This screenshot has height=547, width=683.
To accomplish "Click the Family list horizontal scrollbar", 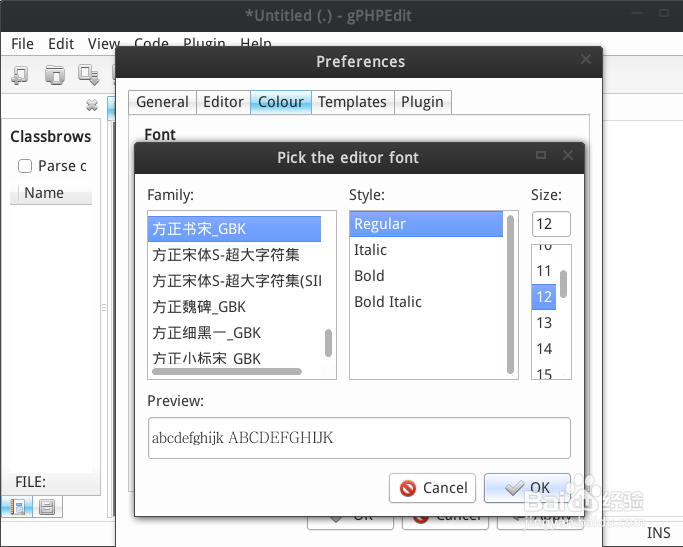I will click(x=227, y=371).
